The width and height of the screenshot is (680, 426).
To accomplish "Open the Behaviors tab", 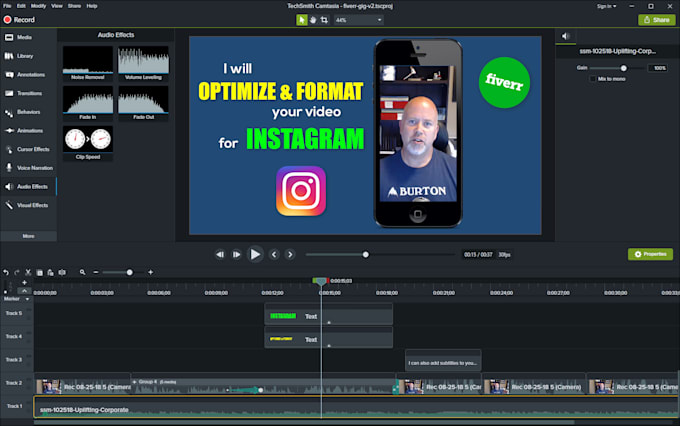I will coord(28,112).
